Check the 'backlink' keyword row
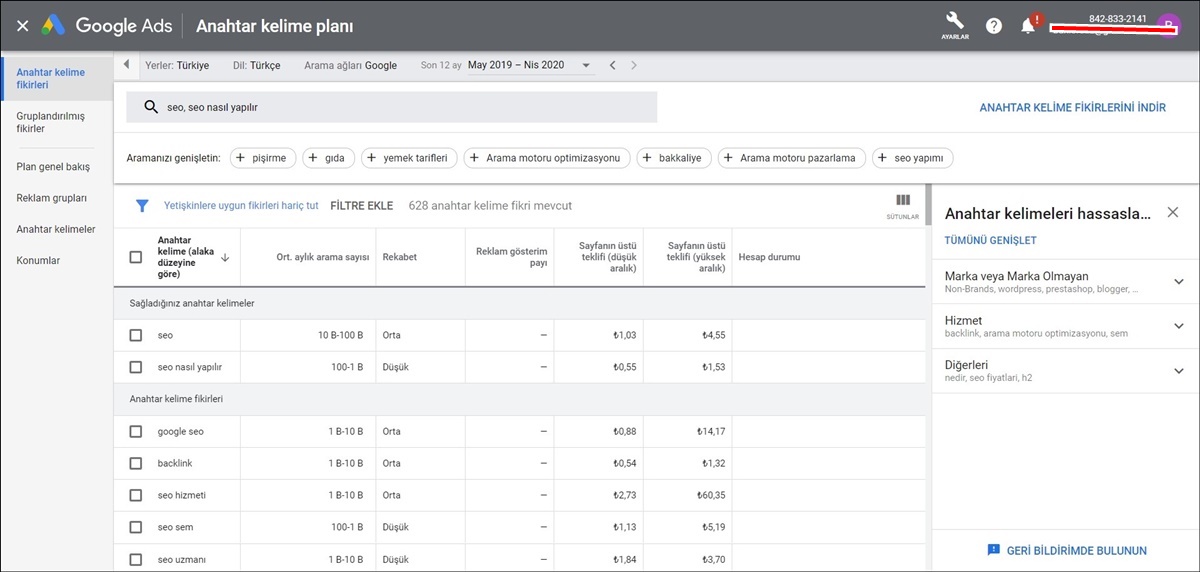Image resolution: width=1200 pixels, height=572 pixels. click(136, 463)
